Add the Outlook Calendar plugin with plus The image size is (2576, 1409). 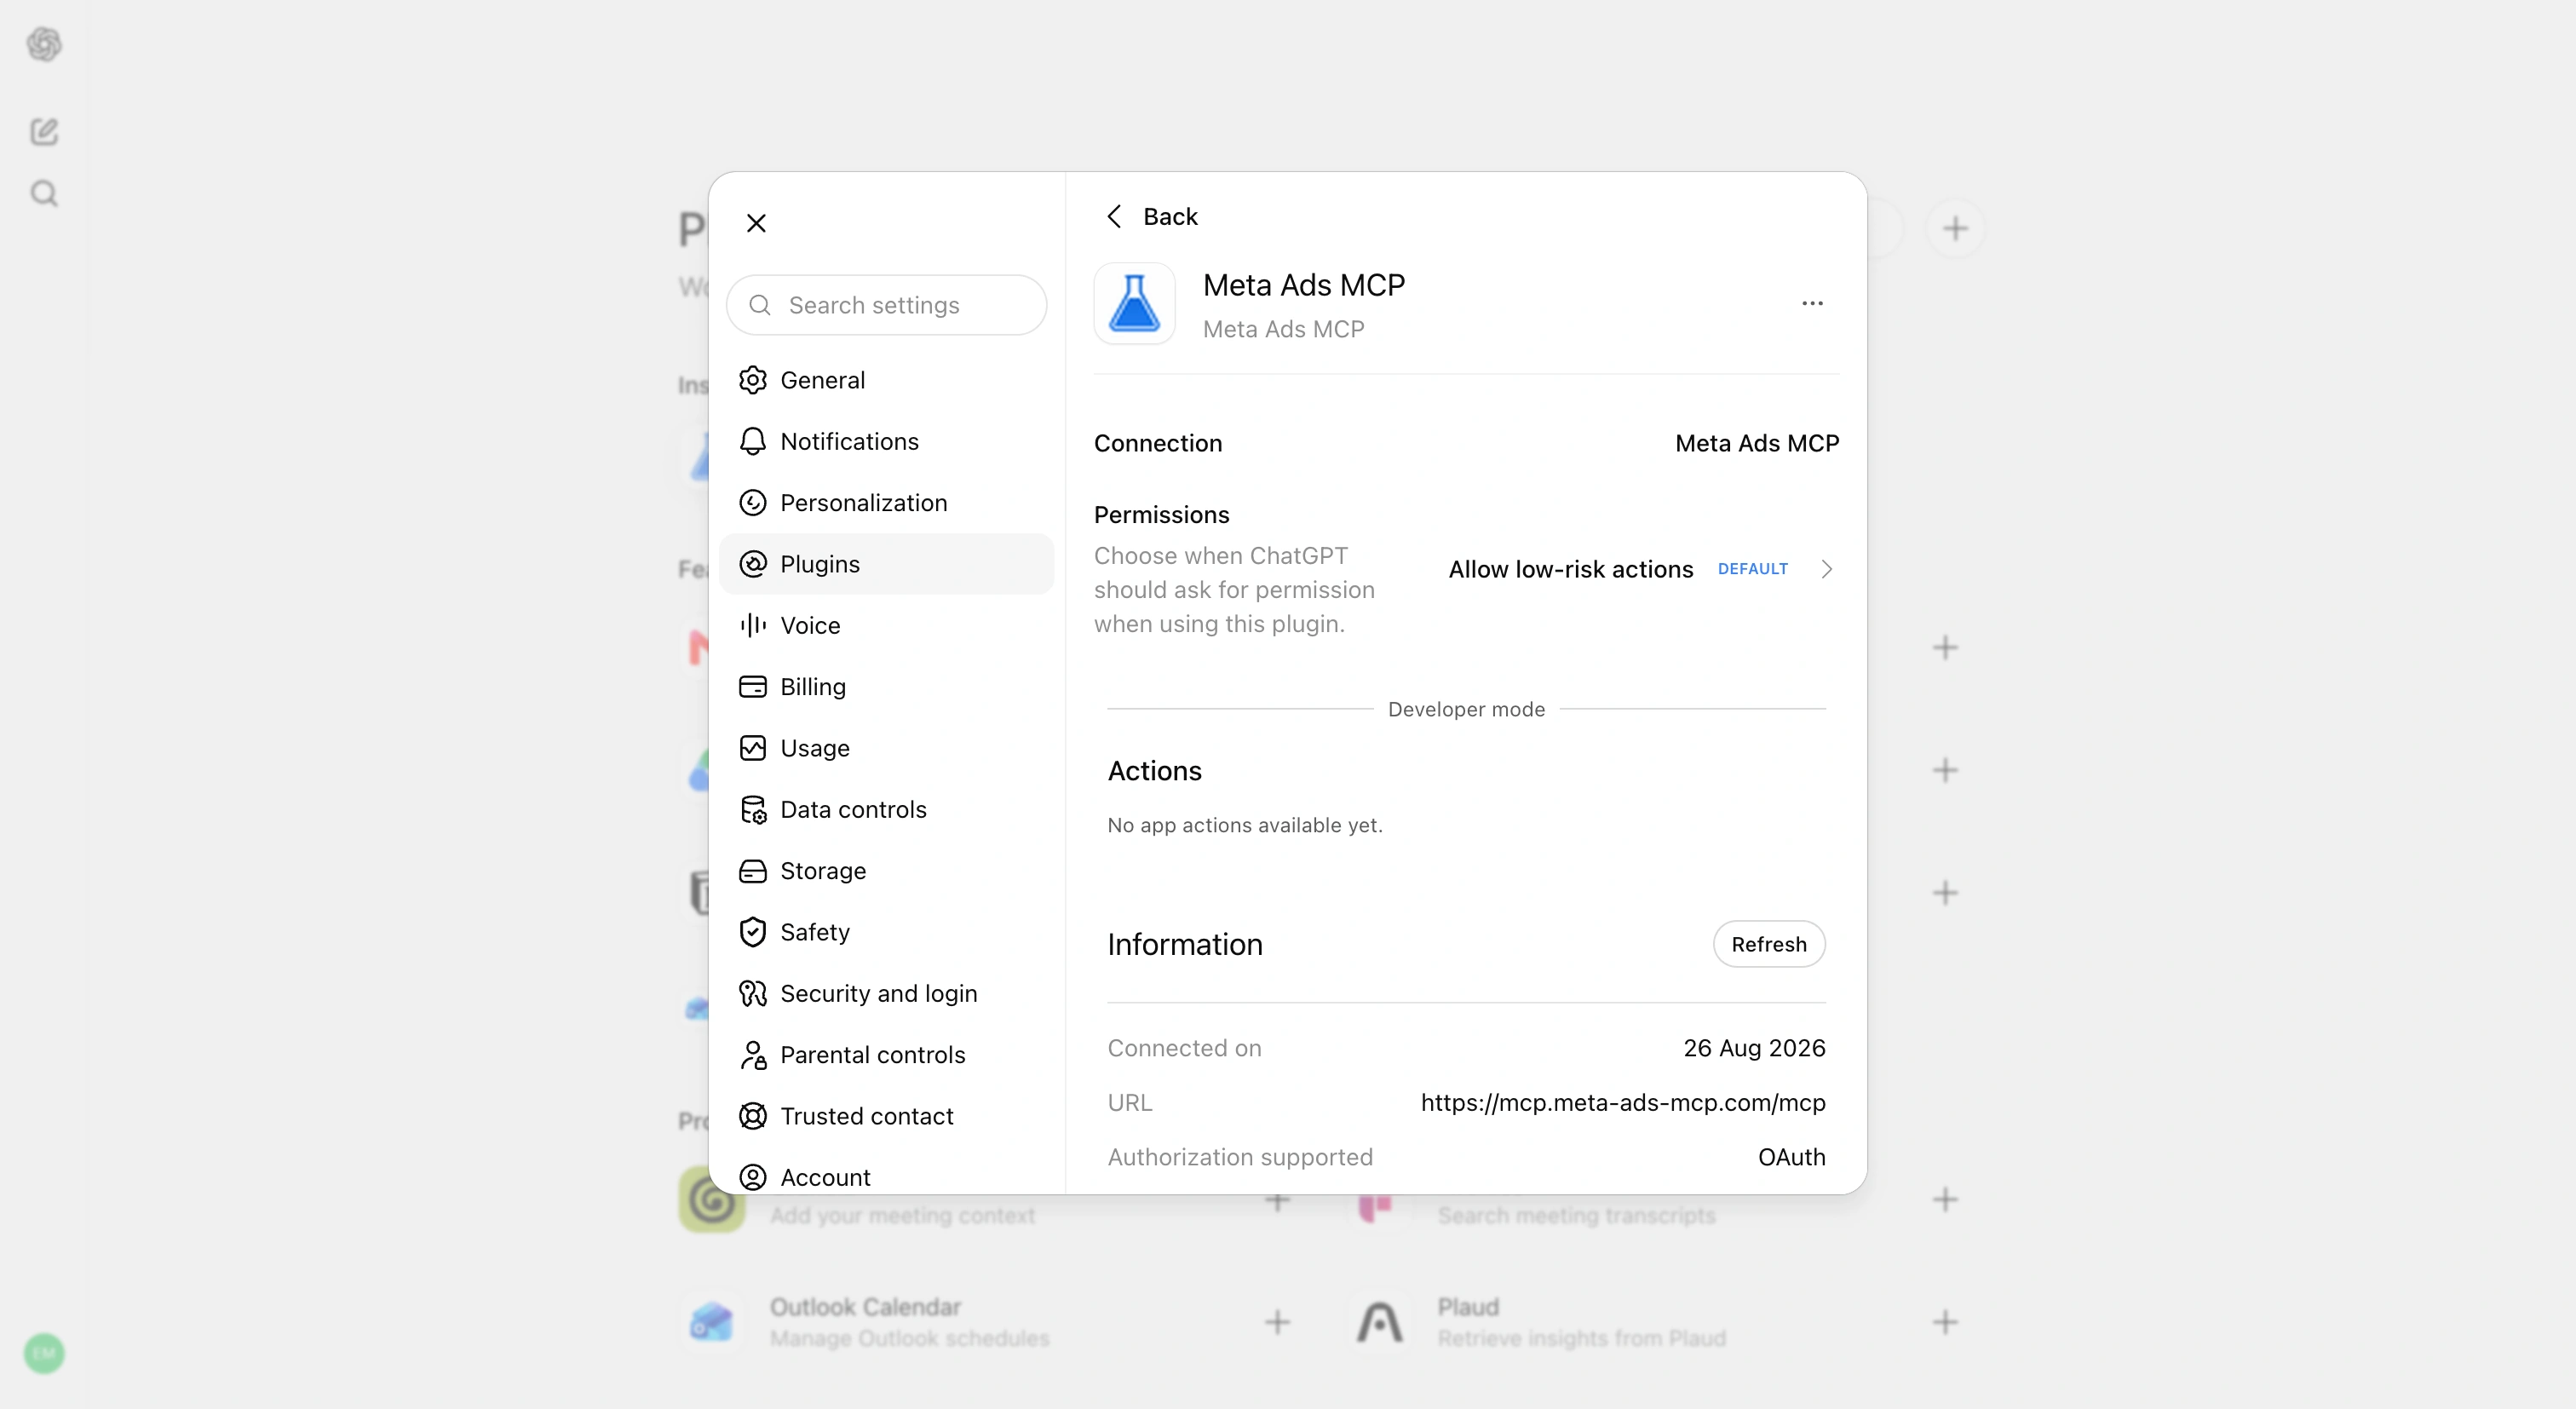pos(1277,1322)
